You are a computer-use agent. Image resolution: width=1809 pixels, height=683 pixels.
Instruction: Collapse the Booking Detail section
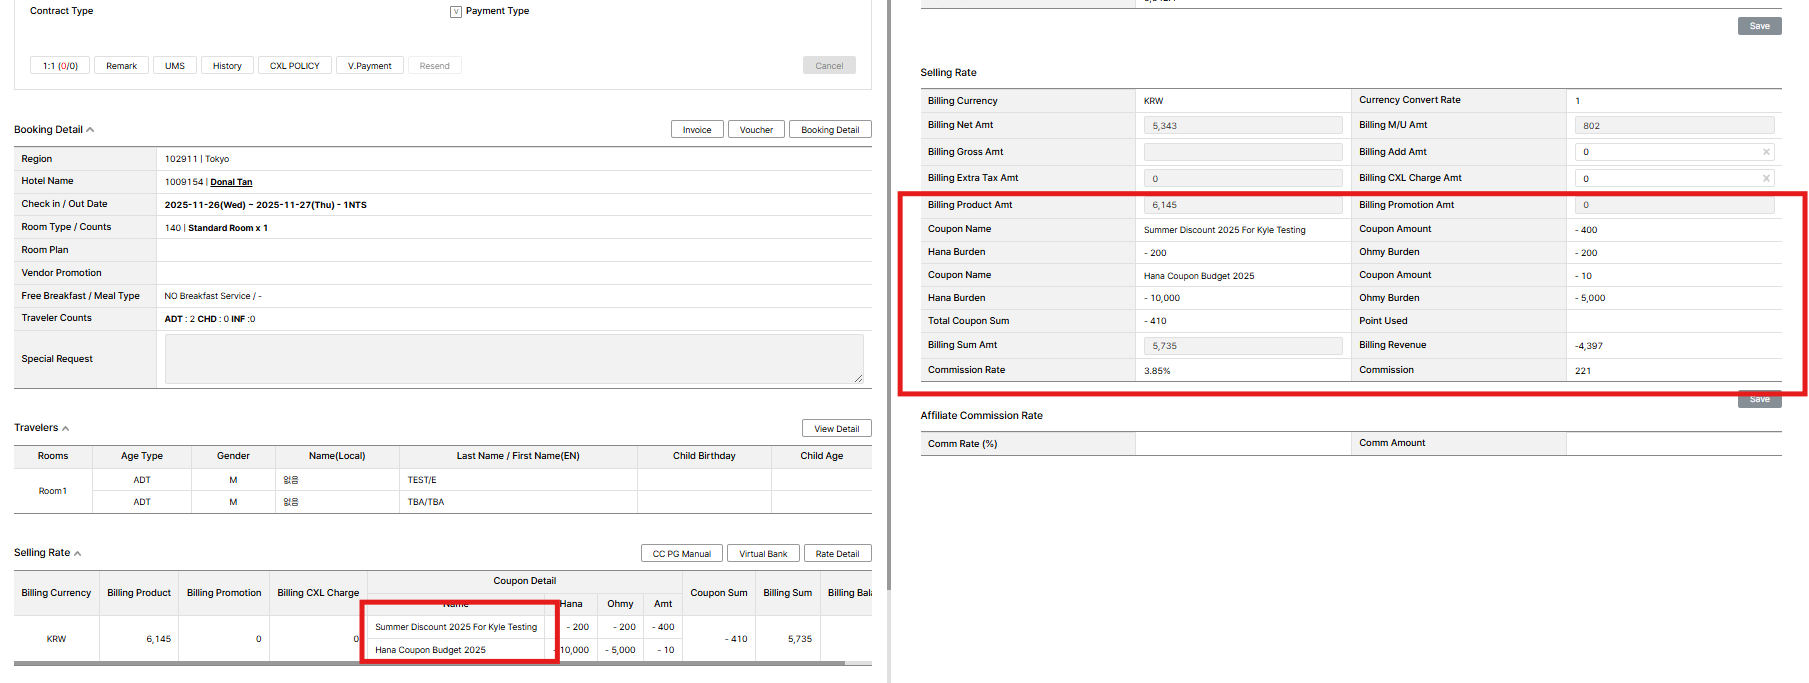click(90, 130)
